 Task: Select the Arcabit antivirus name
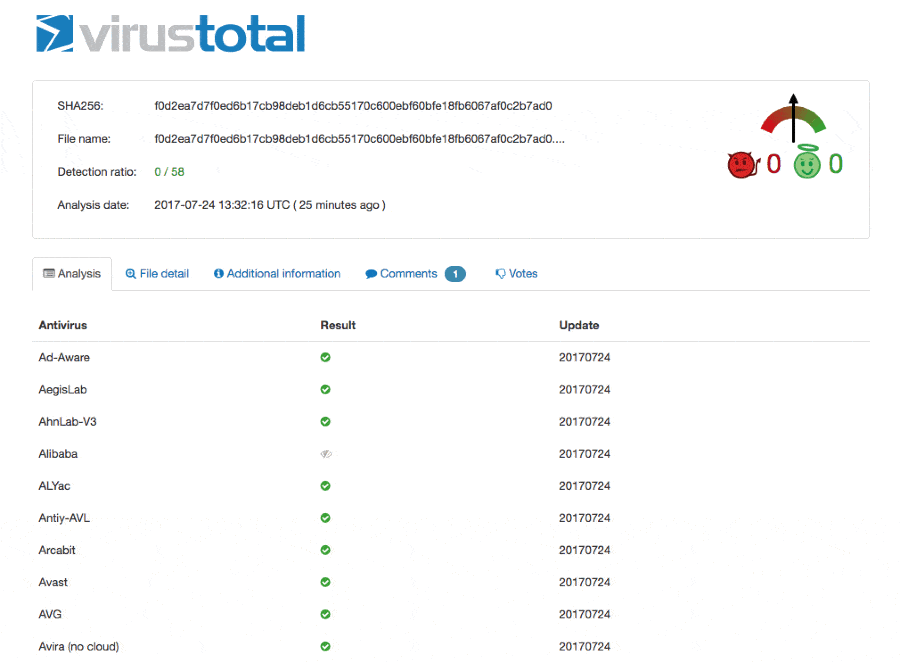57,550
